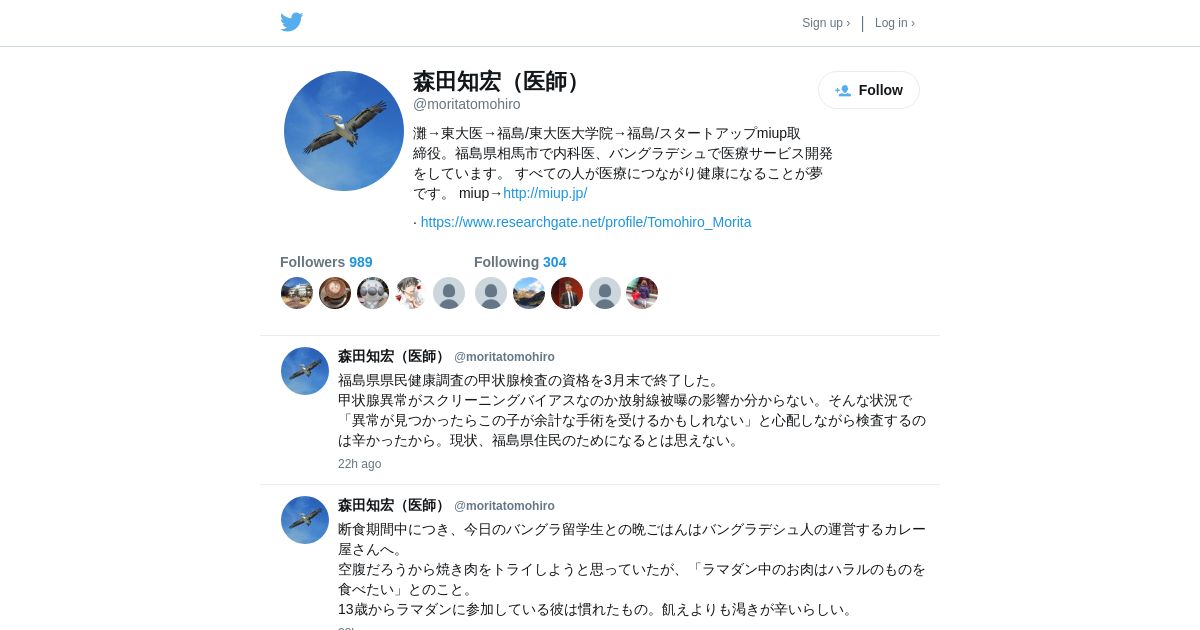1200x630 pixels.
Task: Click the @moritatomohiro handle in second tweet
Action: [x=504, y=506]
